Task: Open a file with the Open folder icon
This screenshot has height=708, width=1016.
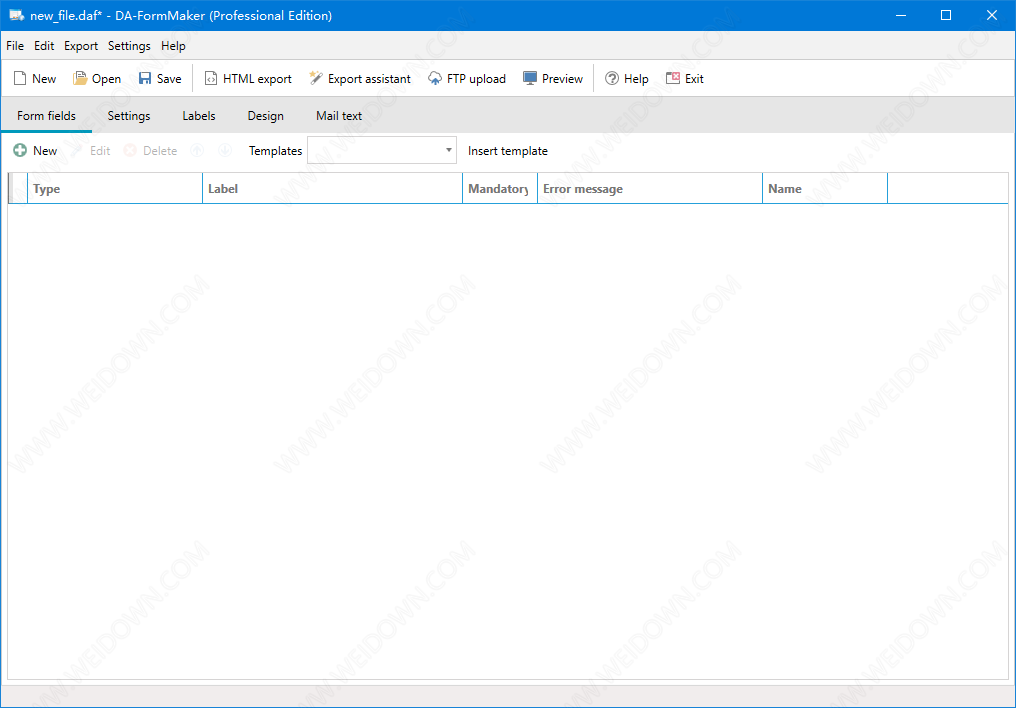Action: [x=80, y=79]
